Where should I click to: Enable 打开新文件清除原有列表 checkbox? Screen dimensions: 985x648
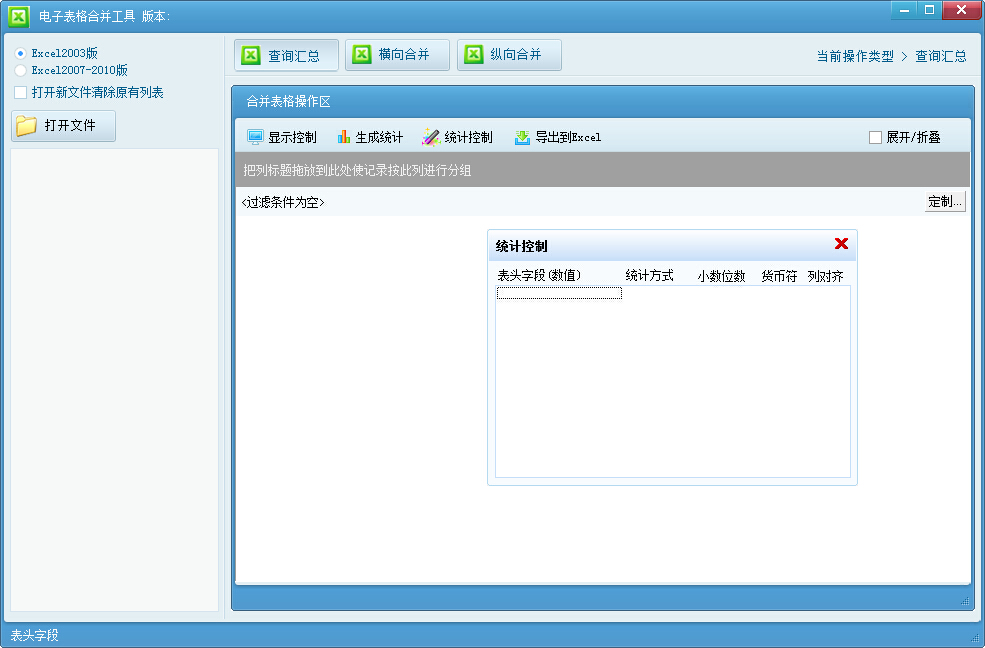[x=21, y=93]
